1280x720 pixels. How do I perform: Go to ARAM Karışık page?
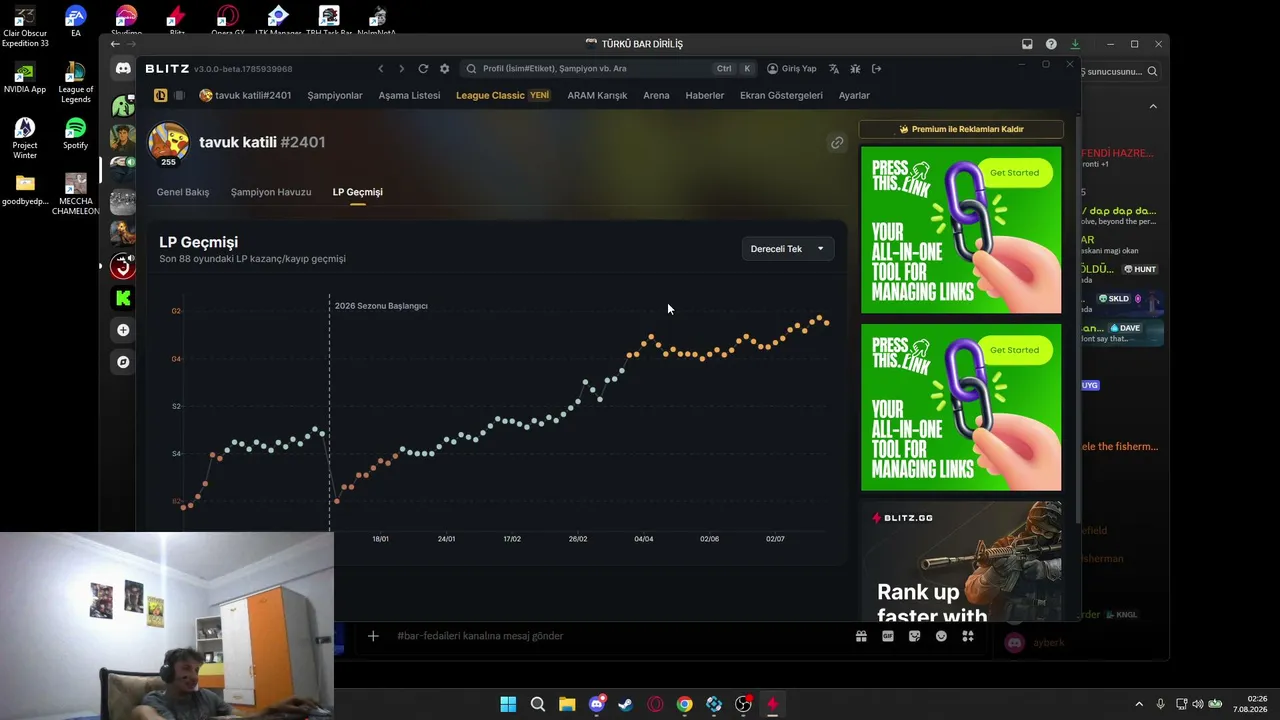(597, 95)
